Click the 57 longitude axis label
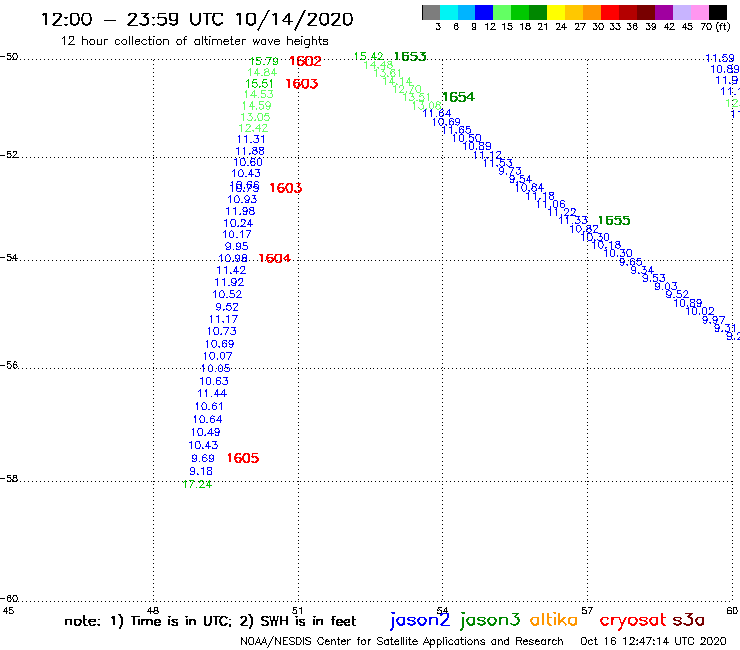The width and height of the screenshot is (740, 650). [587, 610]
